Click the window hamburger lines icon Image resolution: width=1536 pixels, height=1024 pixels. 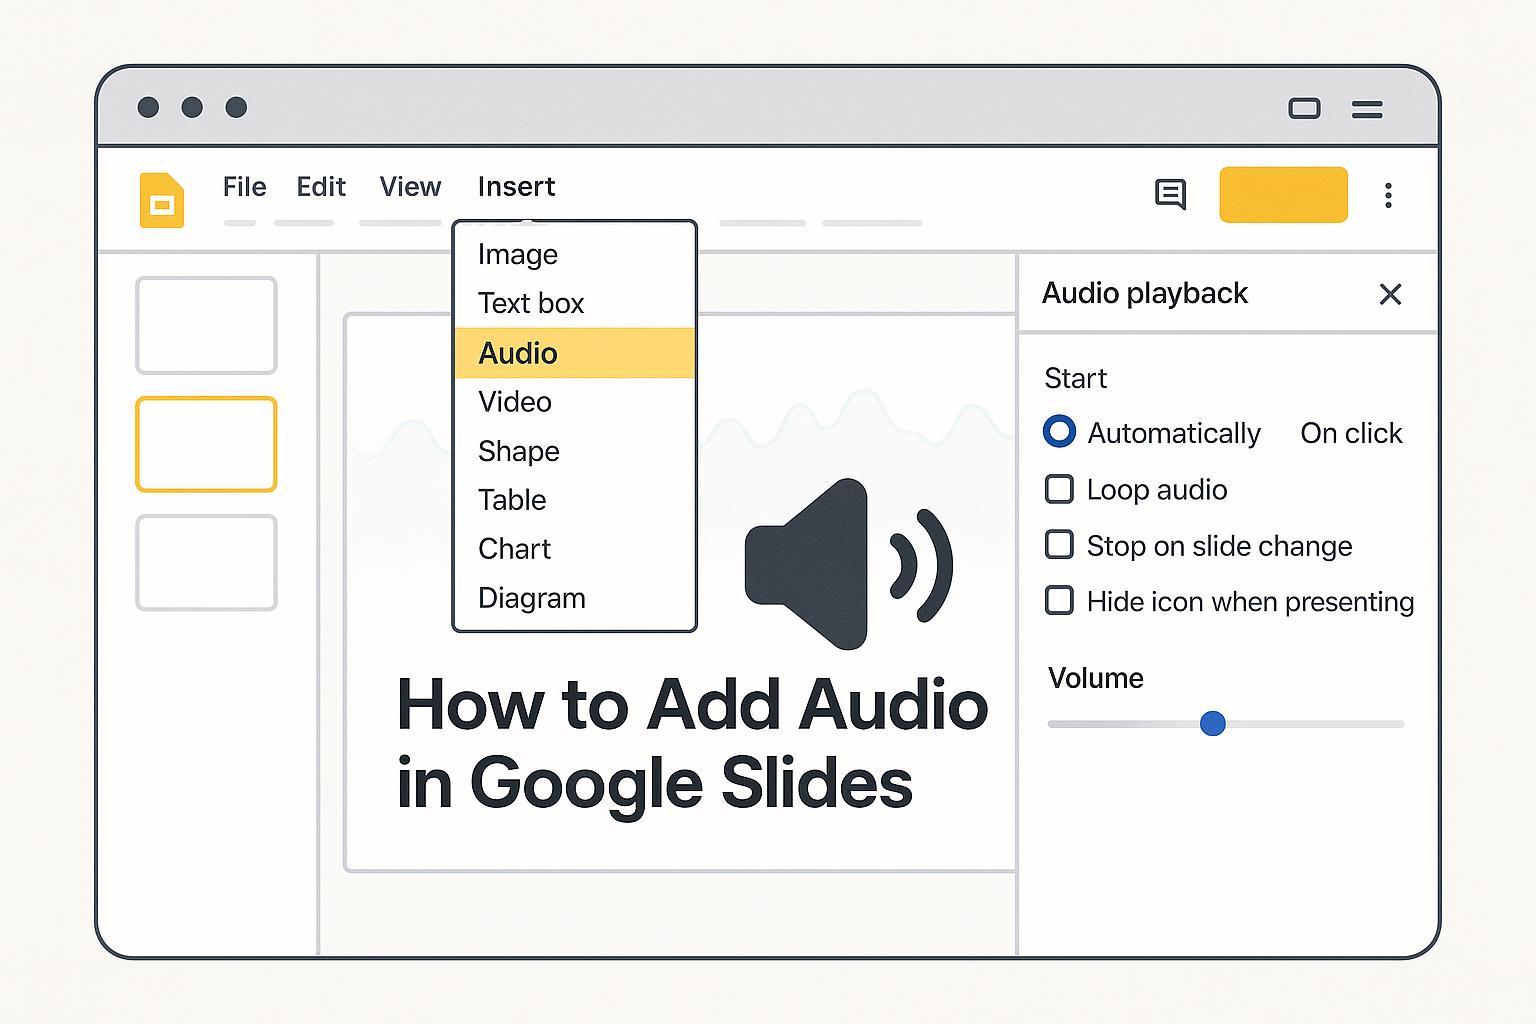pyautogui.click(x=1367, y=109)
